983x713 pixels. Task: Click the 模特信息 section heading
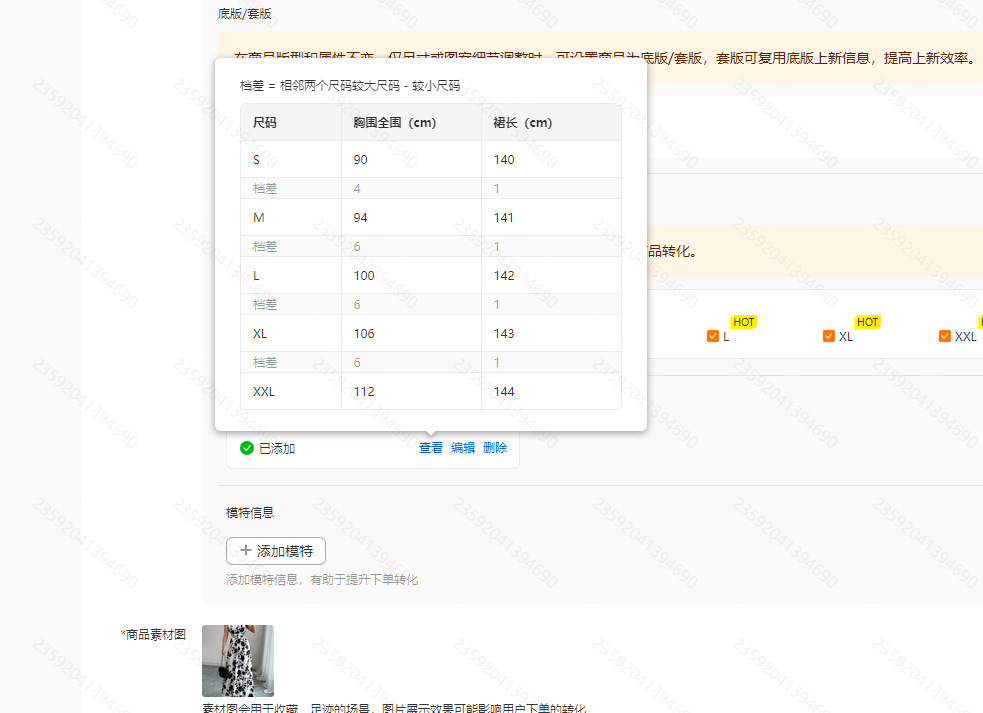(250, 512)
